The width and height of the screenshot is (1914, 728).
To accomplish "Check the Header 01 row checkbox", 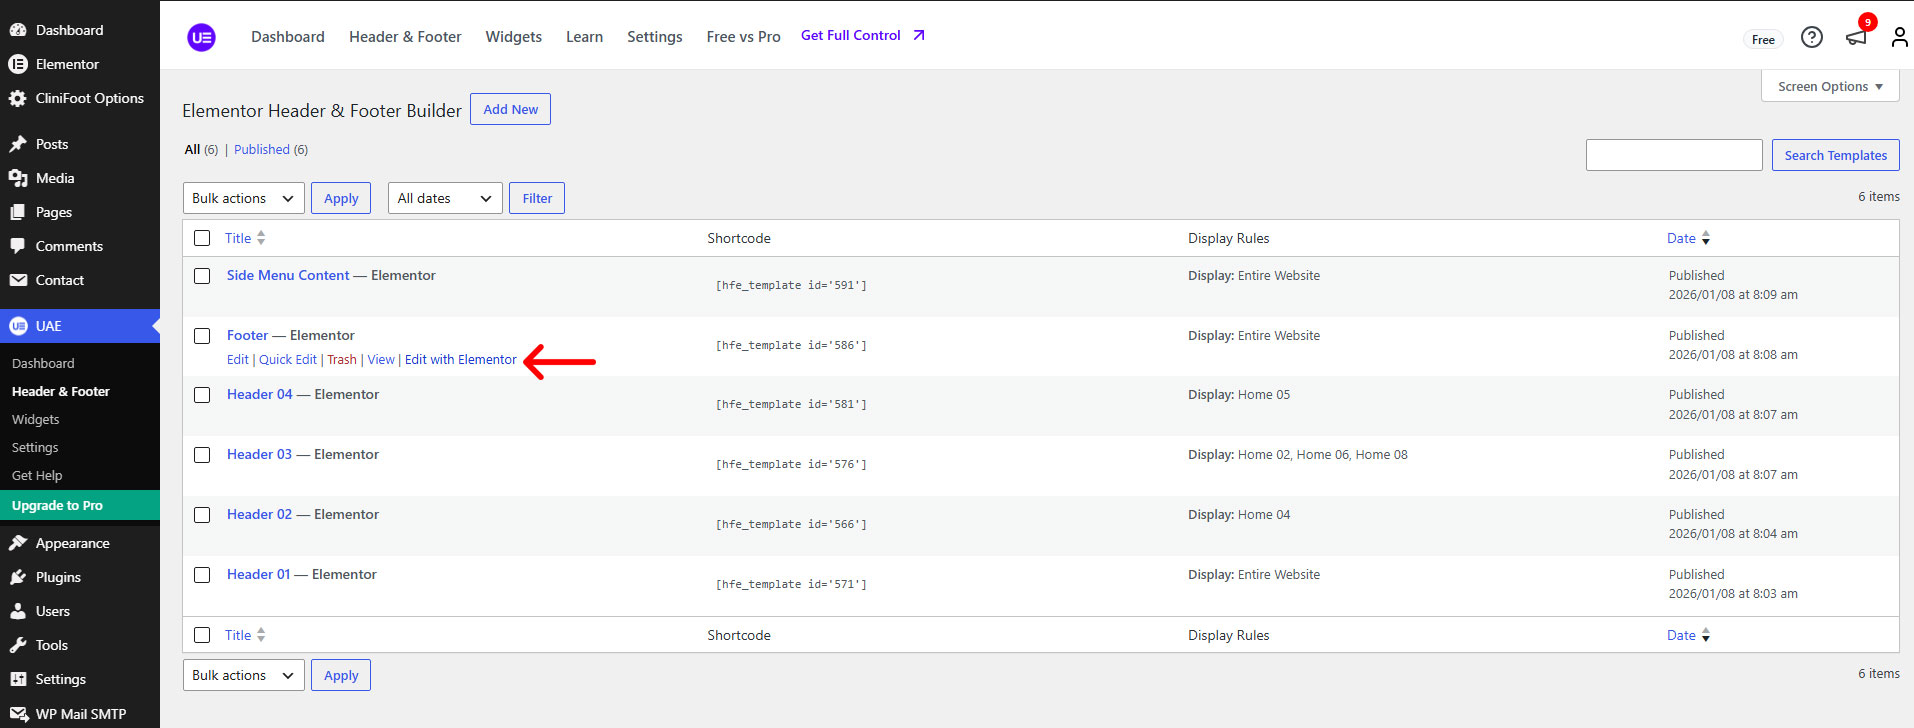I will click(202, 575).
